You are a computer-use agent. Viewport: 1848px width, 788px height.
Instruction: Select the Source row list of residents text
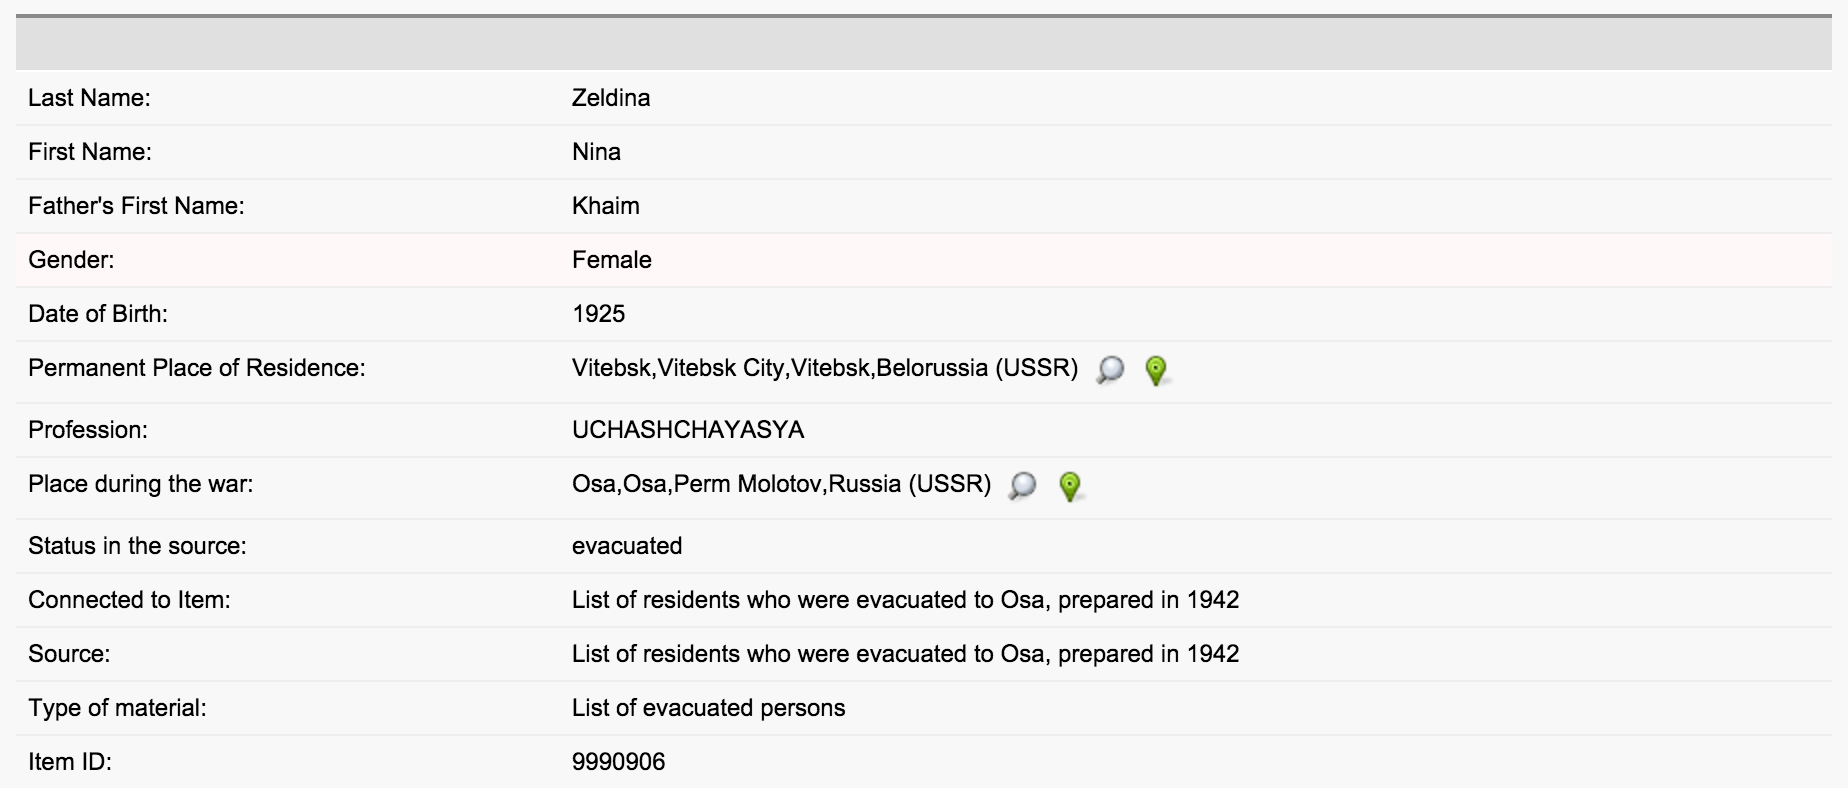click(x=905, y=654)
